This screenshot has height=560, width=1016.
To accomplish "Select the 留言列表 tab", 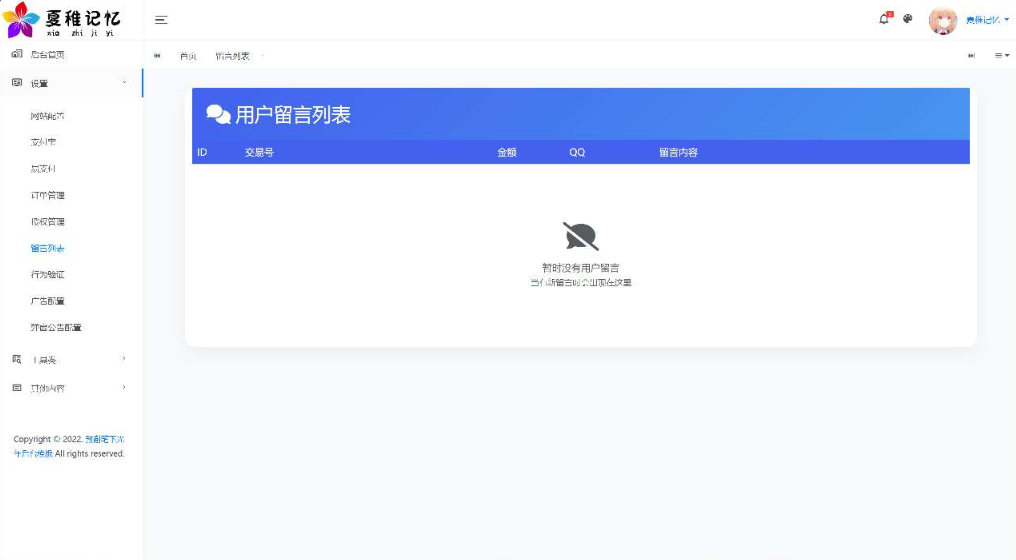I will click(x=232, y=56).
